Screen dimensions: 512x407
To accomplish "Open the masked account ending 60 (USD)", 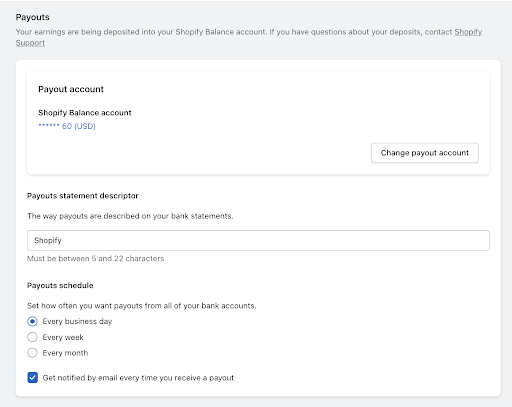I will (x=67, y=126).
